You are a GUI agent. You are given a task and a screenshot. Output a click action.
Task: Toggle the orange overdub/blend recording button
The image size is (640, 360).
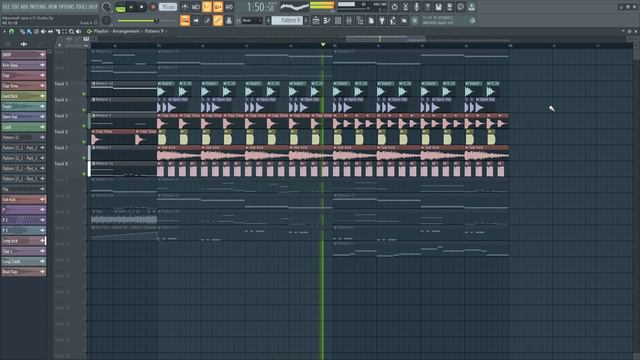point(218,7)
